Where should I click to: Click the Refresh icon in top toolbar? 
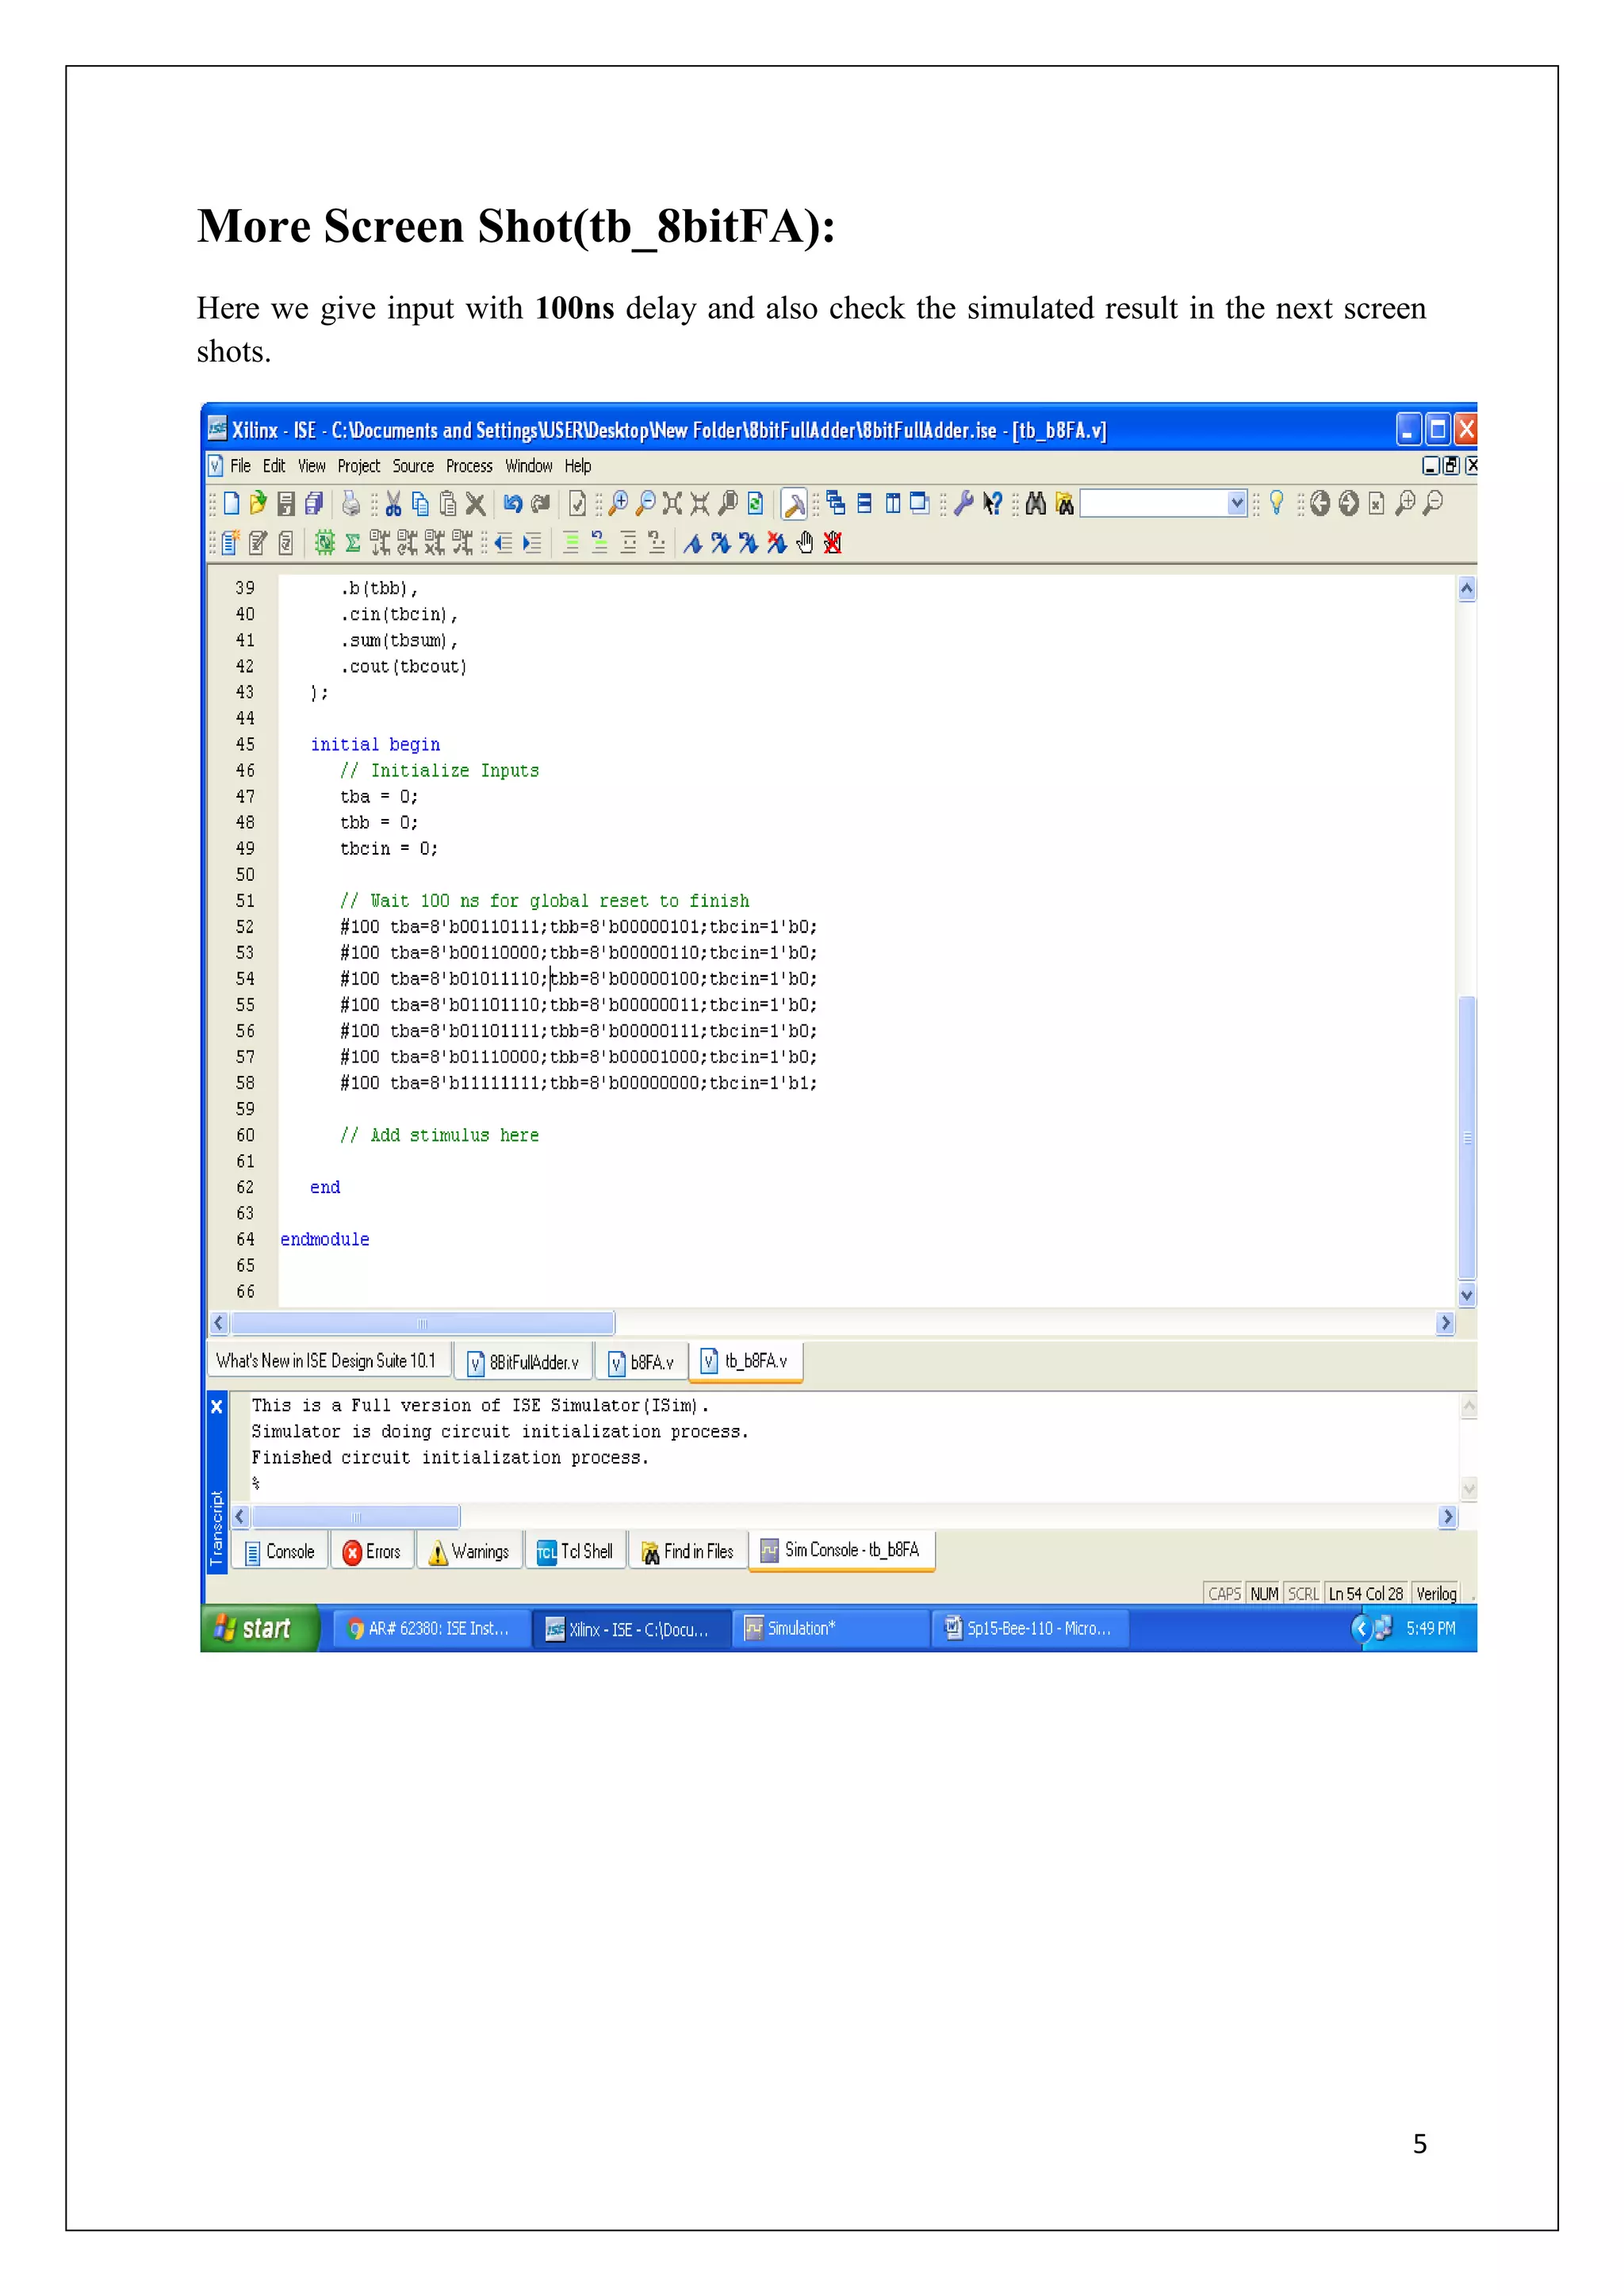coord(756,503)
